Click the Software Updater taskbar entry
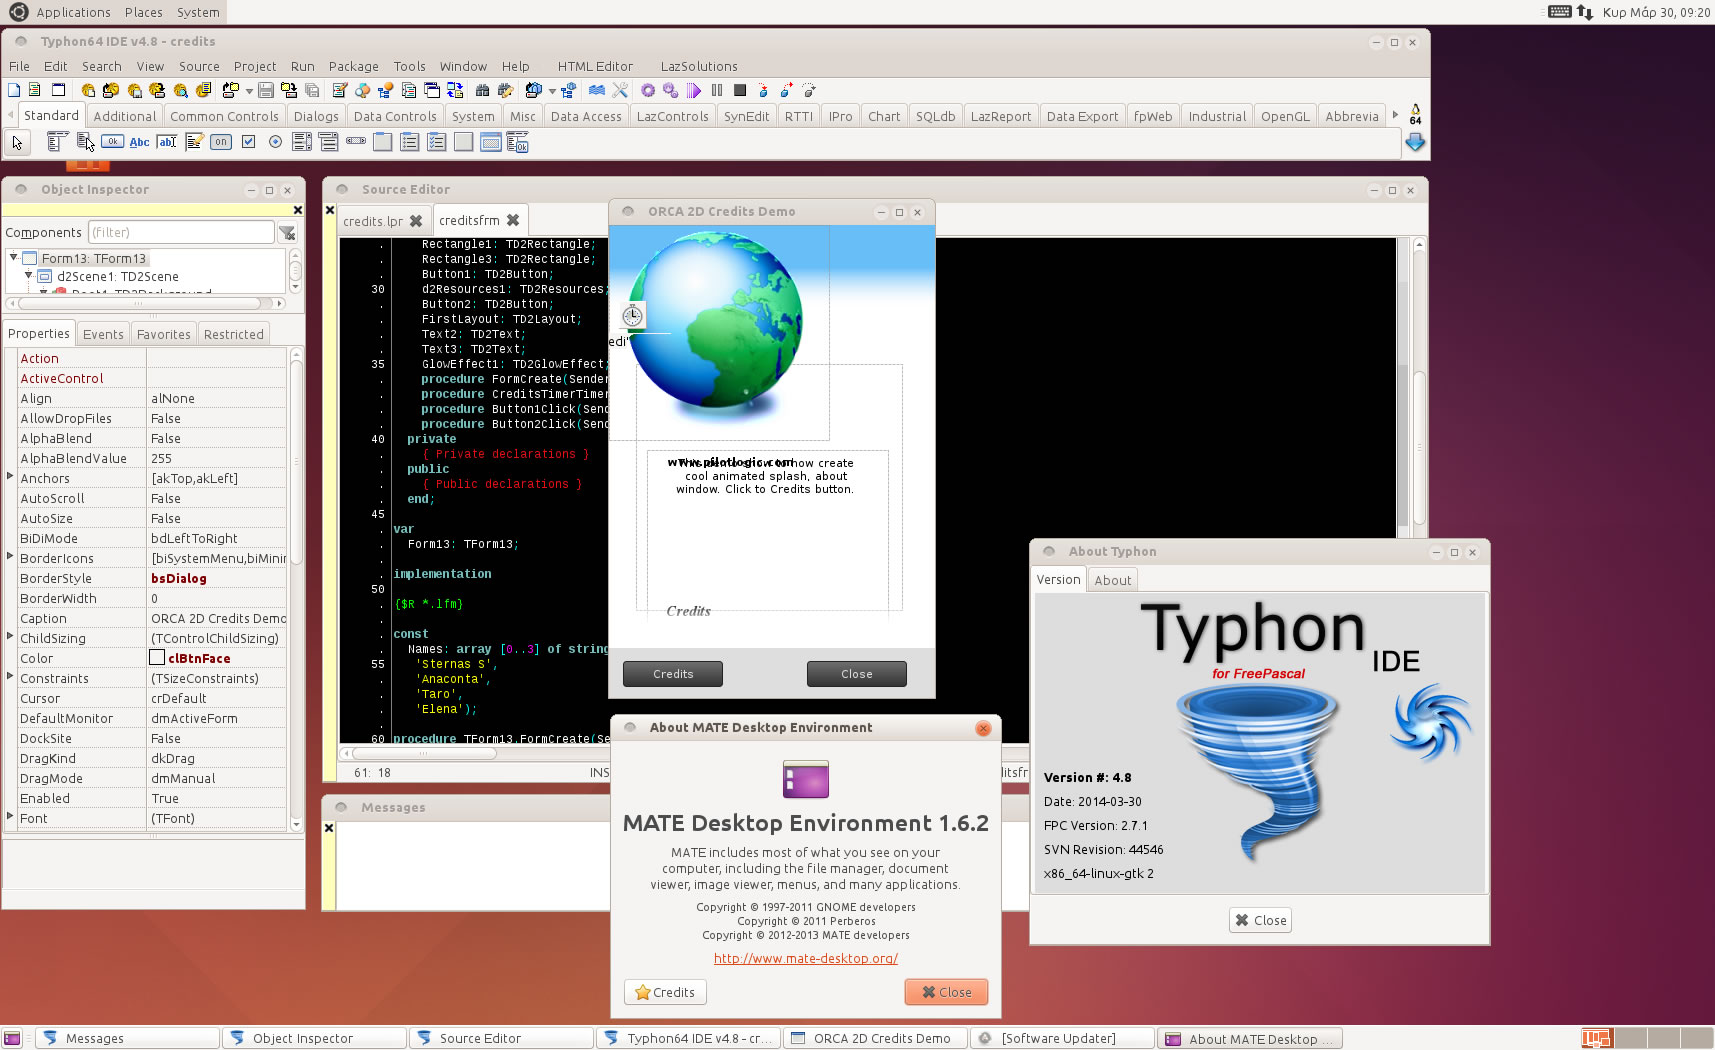The image size is (1715, 1050). [1062, 1038]
